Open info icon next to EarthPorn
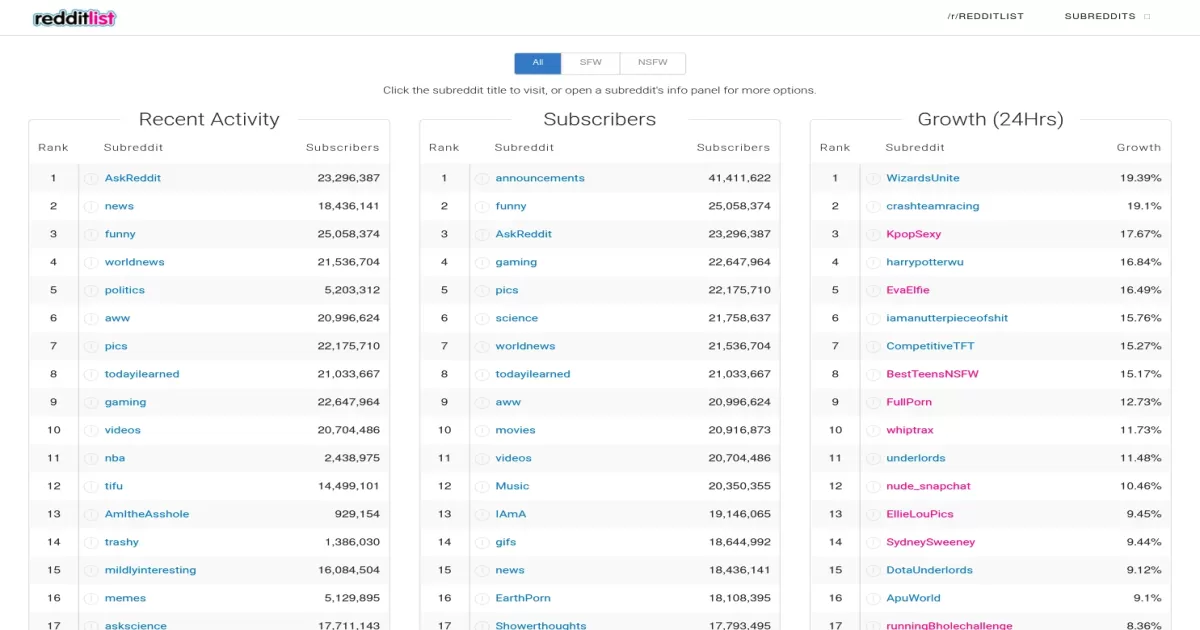 481,598
